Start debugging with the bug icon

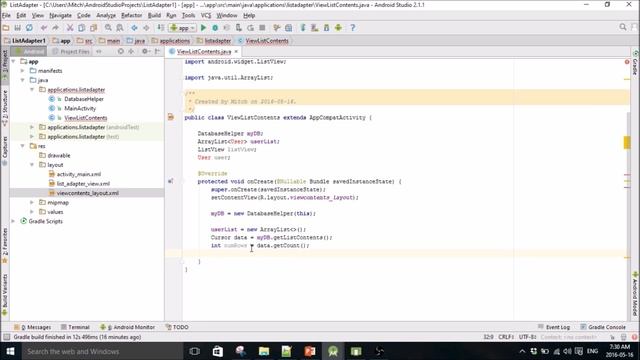tap(215, 28)
